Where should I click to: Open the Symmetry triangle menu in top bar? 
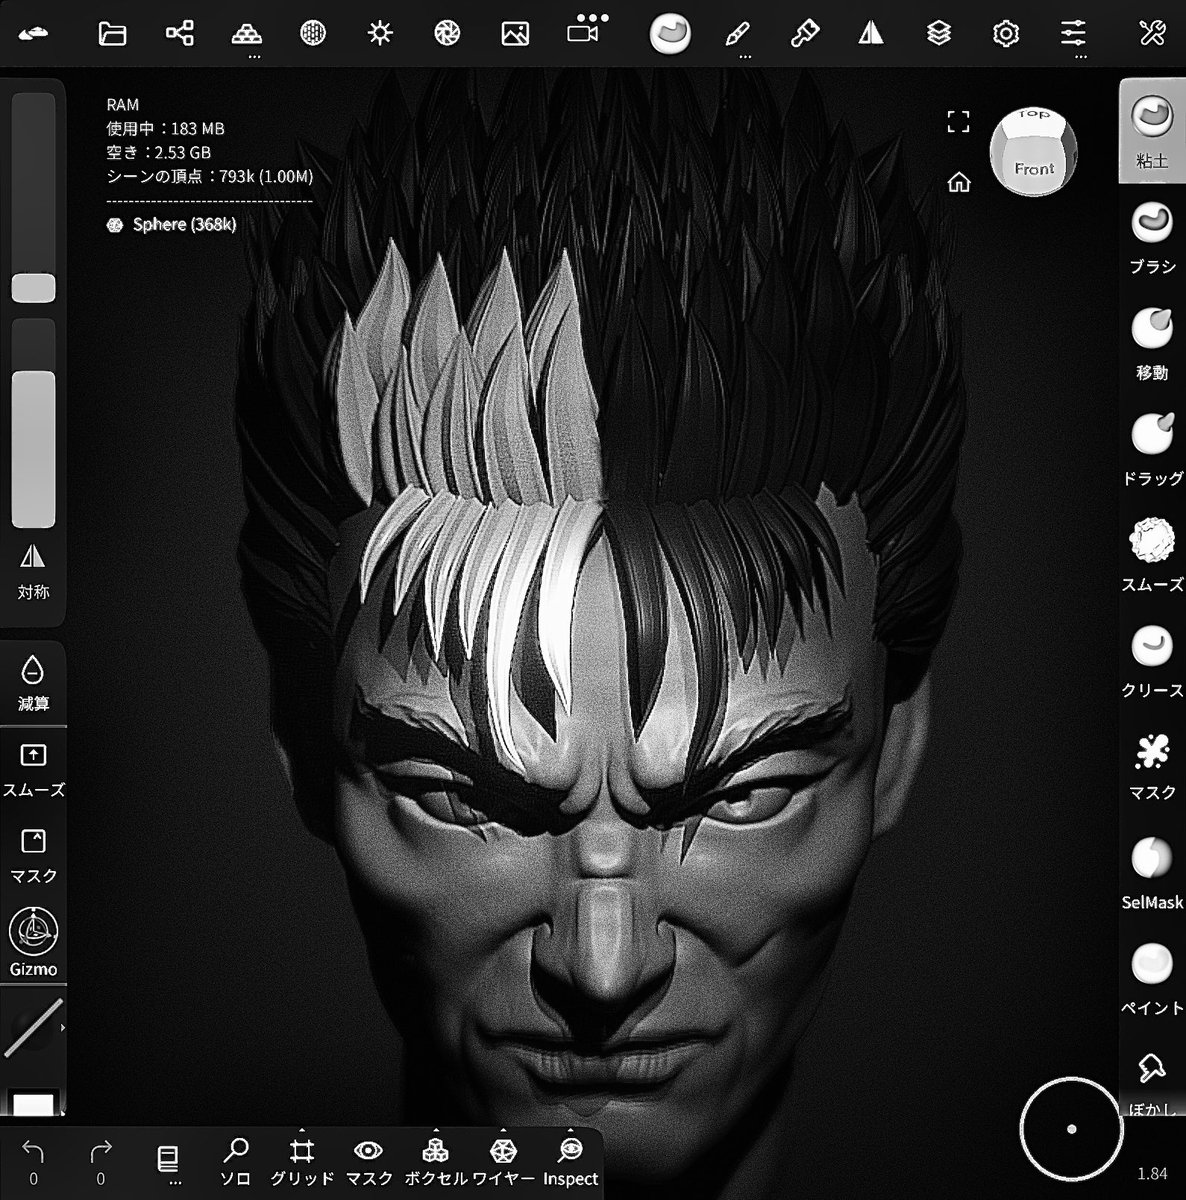click(x=871, y=34)
